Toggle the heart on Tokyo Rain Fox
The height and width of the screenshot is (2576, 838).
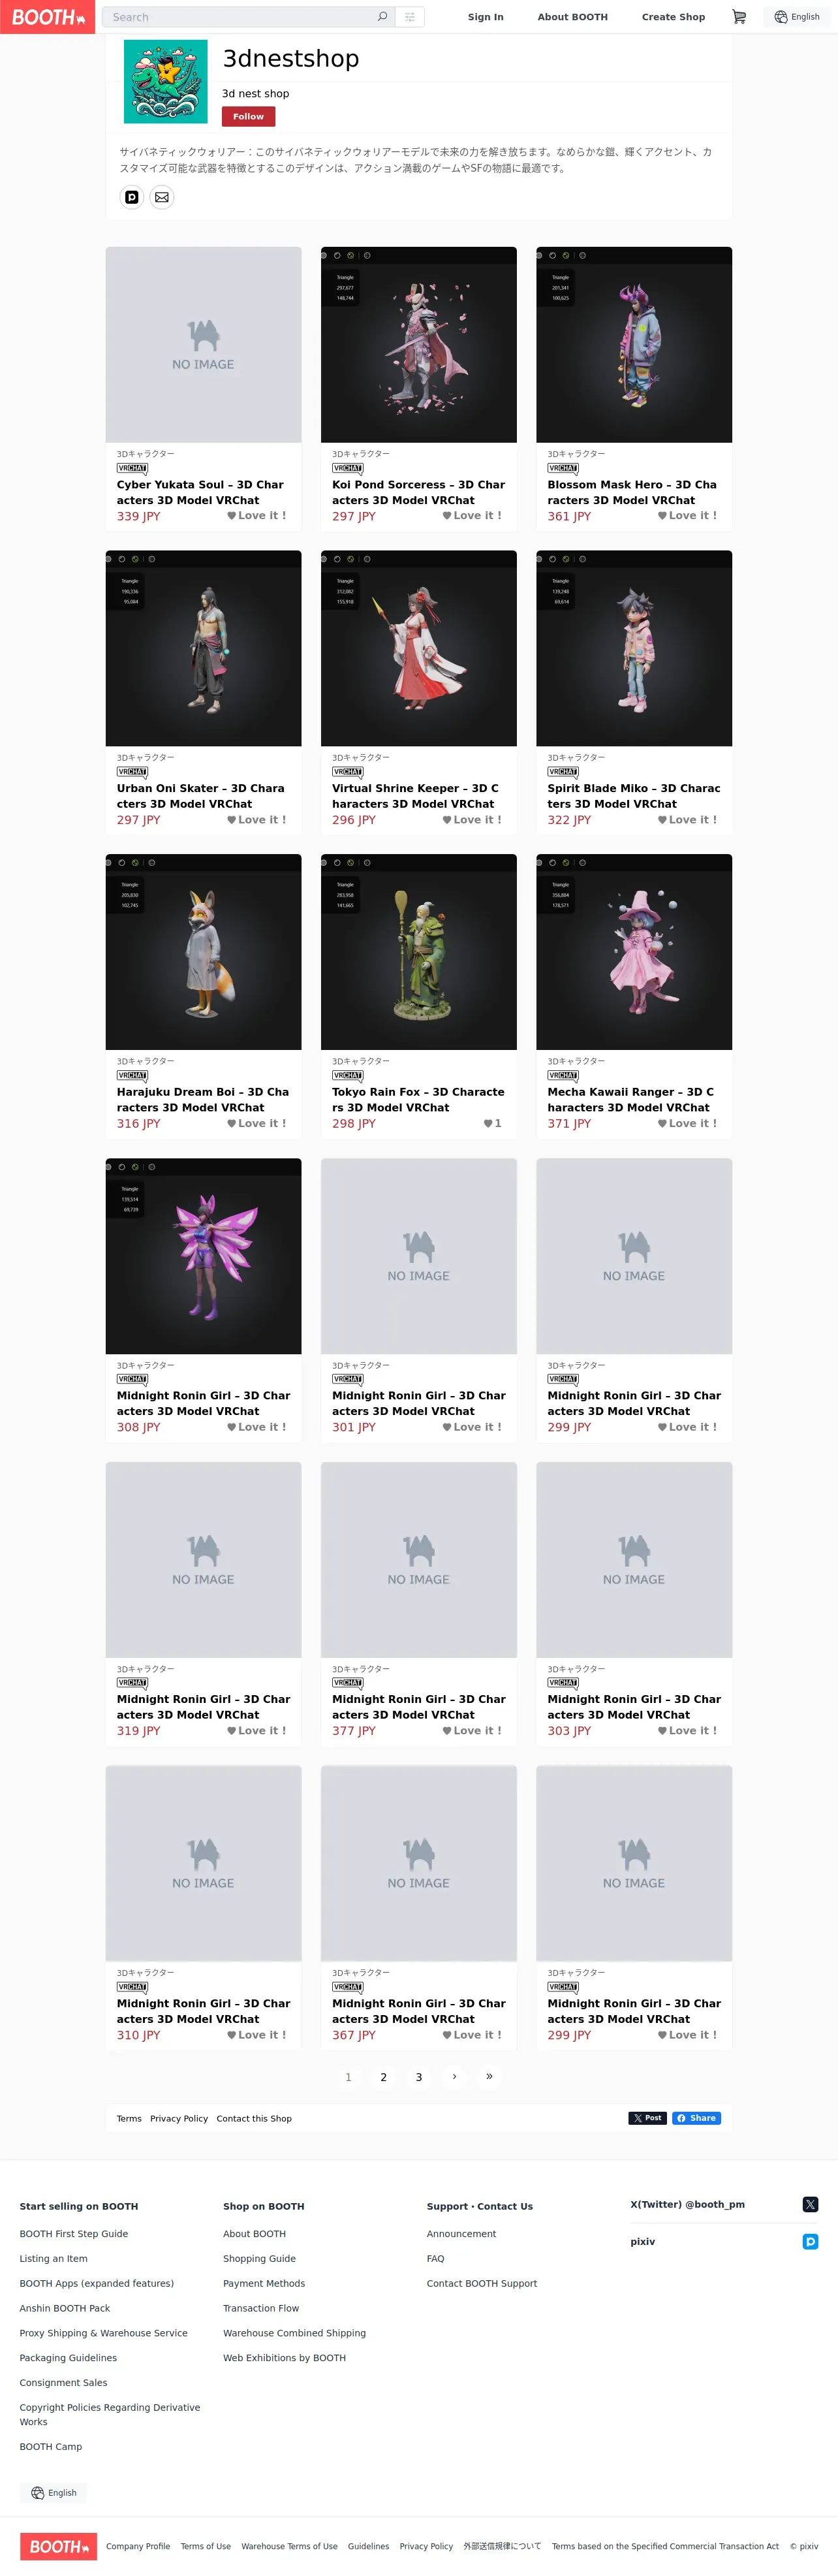point(492,1123)
